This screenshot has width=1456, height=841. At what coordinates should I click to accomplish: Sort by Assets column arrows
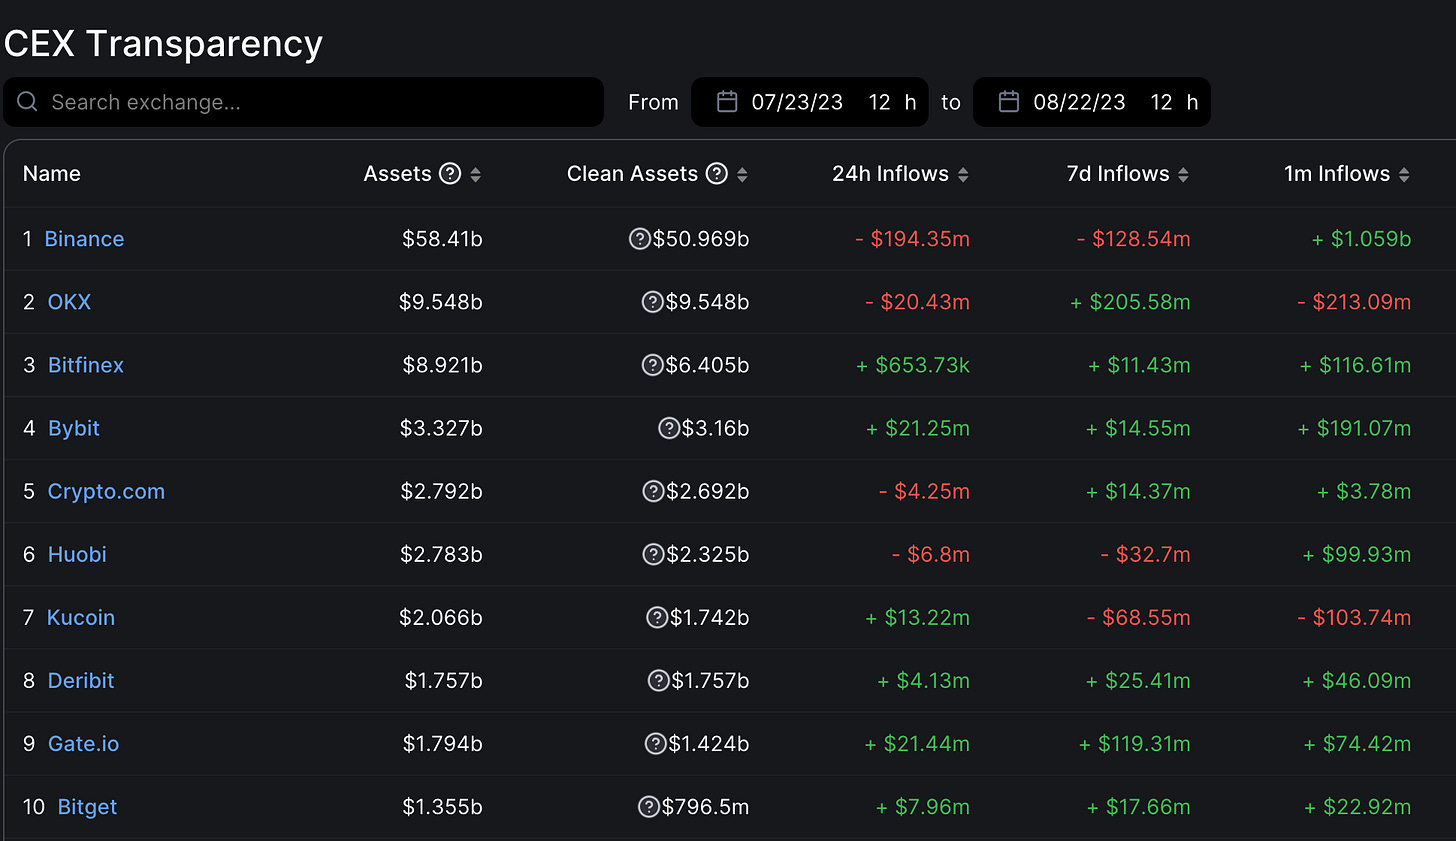476,175
